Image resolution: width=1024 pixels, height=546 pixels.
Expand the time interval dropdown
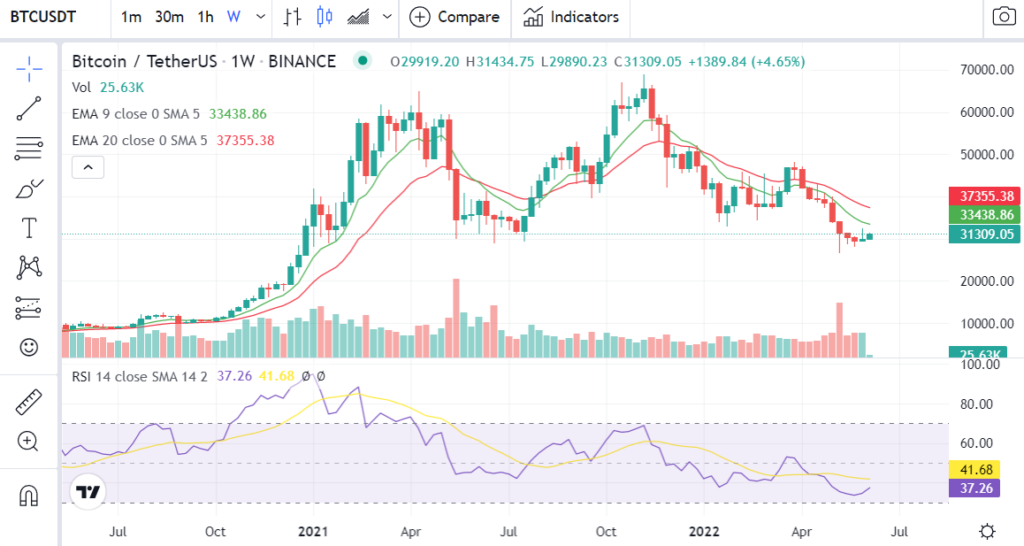pos(261,17)
